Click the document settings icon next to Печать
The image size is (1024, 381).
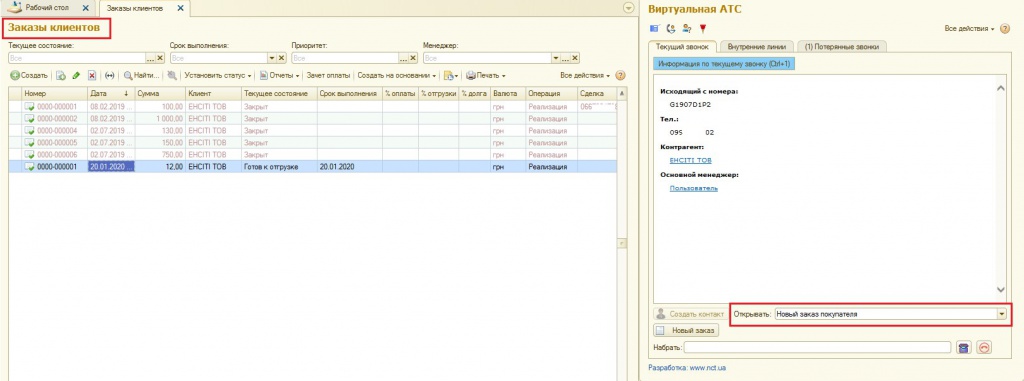pyautogui.click(x=451, y=76)
